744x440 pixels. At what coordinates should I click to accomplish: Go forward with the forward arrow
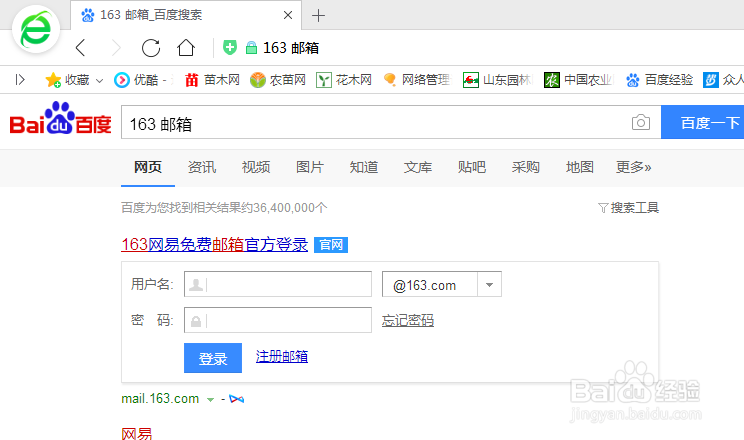[x=116, y=48]
